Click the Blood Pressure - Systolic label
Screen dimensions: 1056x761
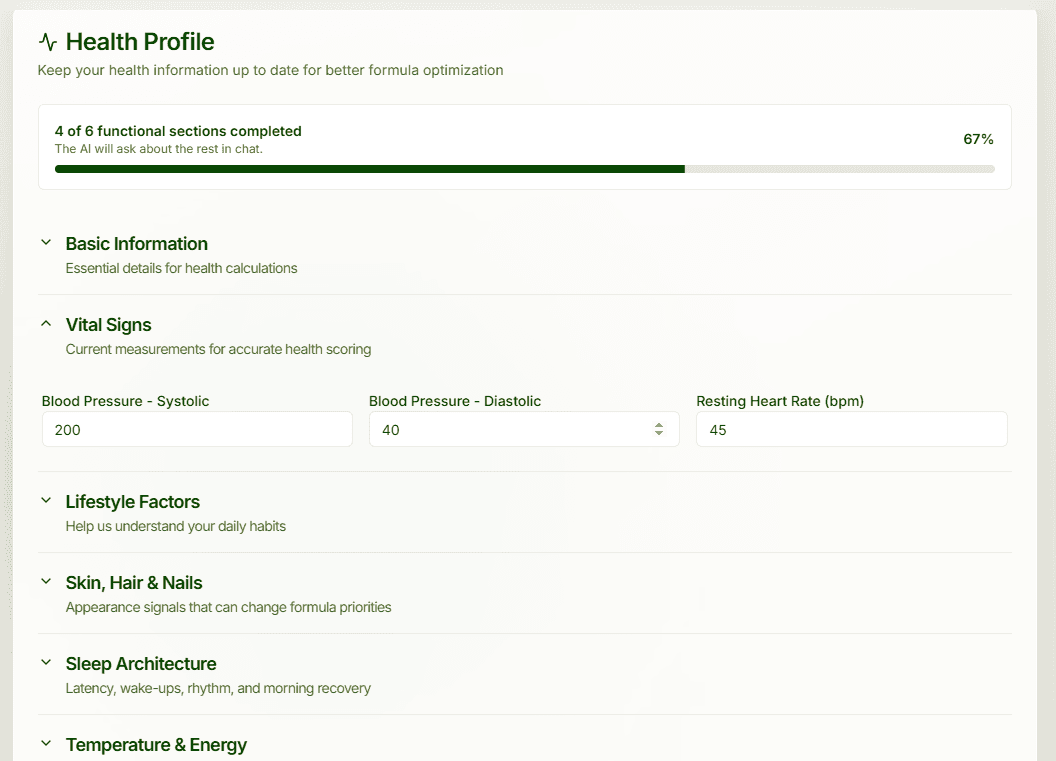coord(125,401)
